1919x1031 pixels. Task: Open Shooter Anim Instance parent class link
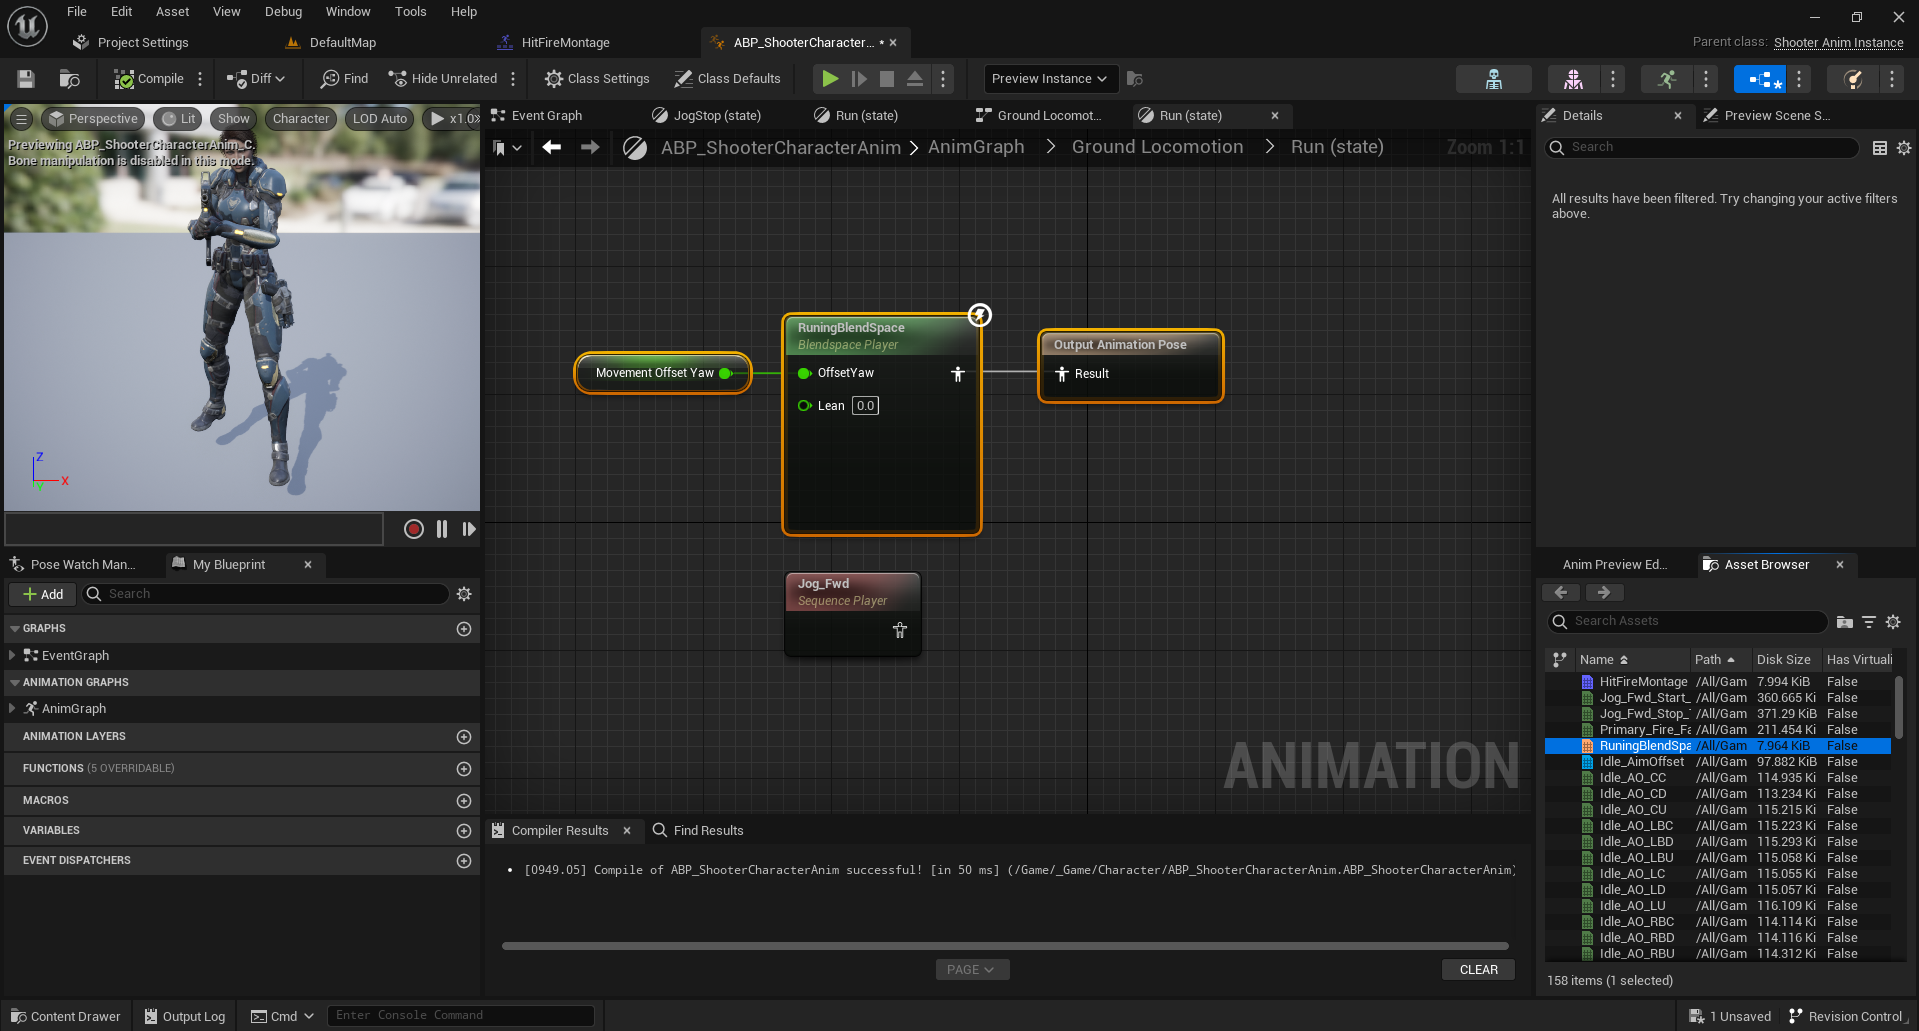point(1838,43)
